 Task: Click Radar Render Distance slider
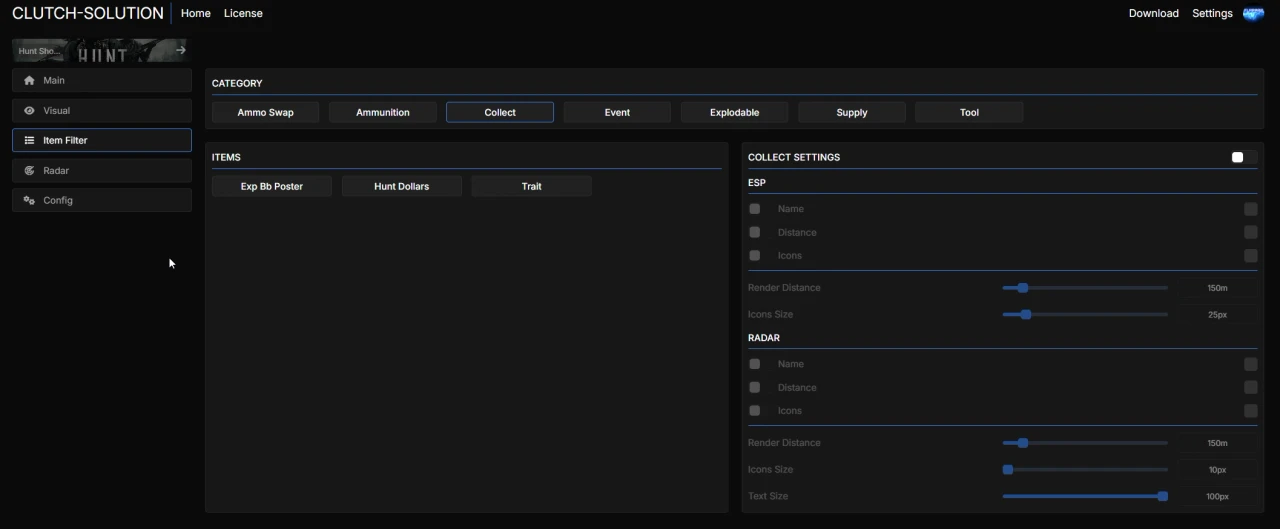pos(1085,443)
